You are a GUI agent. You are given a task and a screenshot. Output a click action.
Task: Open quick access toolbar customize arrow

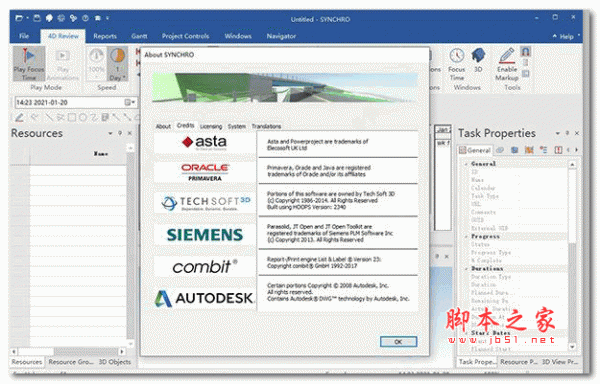tap(108, 18)
